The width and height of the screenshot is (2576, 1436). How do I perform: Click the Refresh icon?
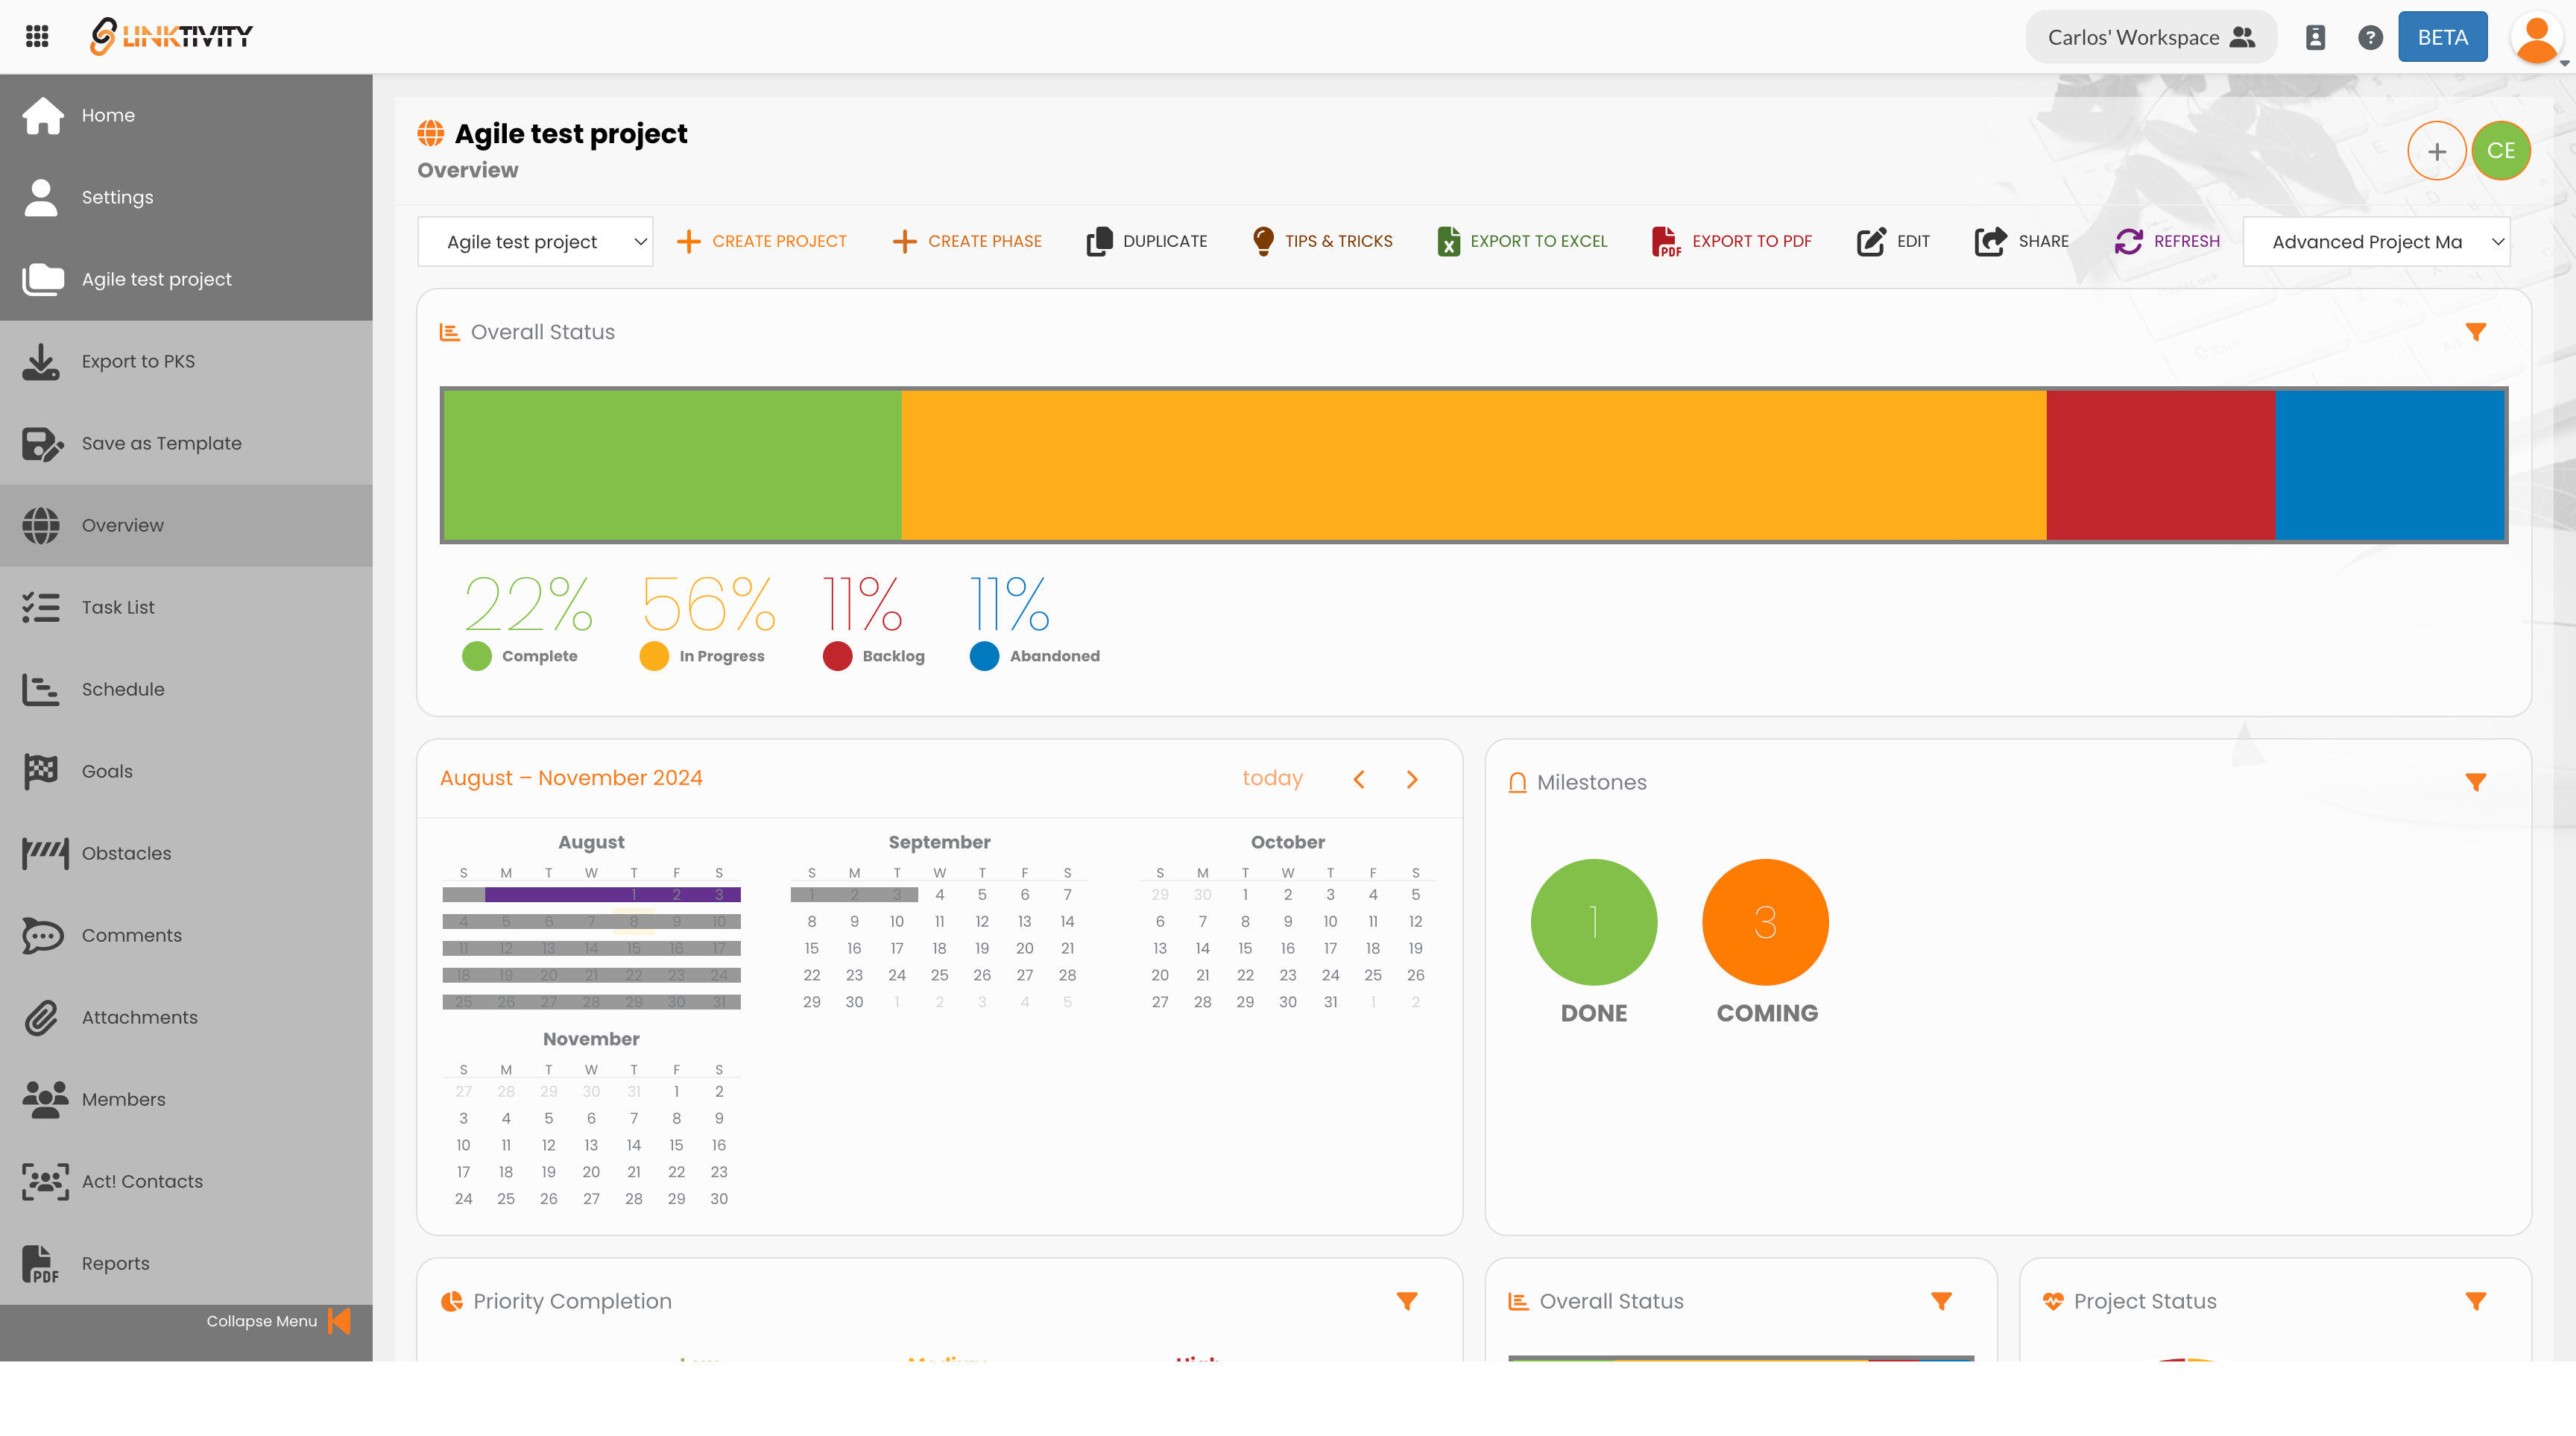click(2128, 241)
